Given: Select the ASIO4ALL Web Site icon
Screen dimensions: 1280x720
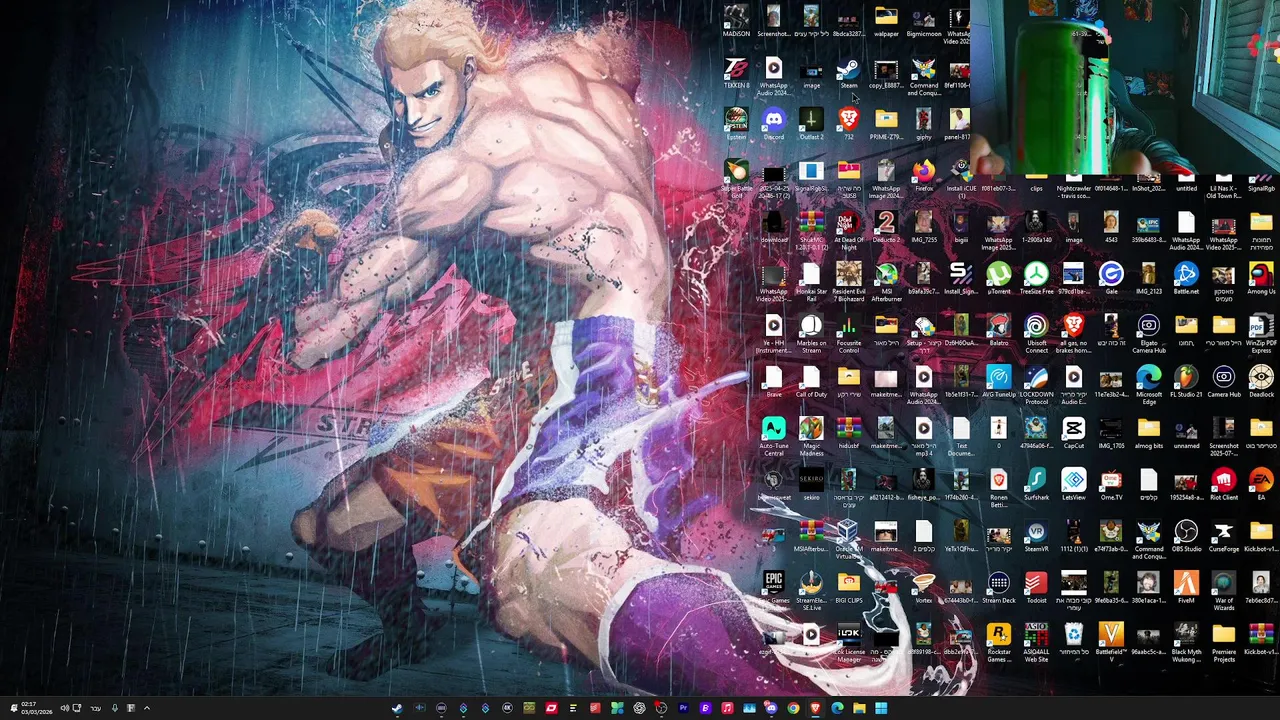Looking at the screenshot, I should (x=1036, y=643).
